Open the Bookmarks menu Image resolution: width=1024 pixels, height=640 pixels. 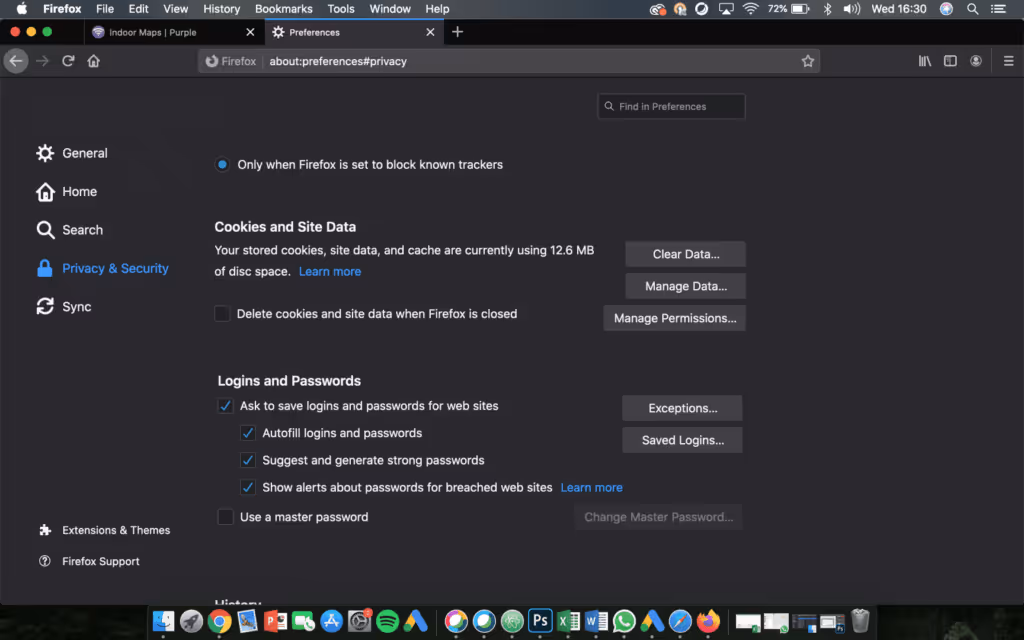point(283,9)
